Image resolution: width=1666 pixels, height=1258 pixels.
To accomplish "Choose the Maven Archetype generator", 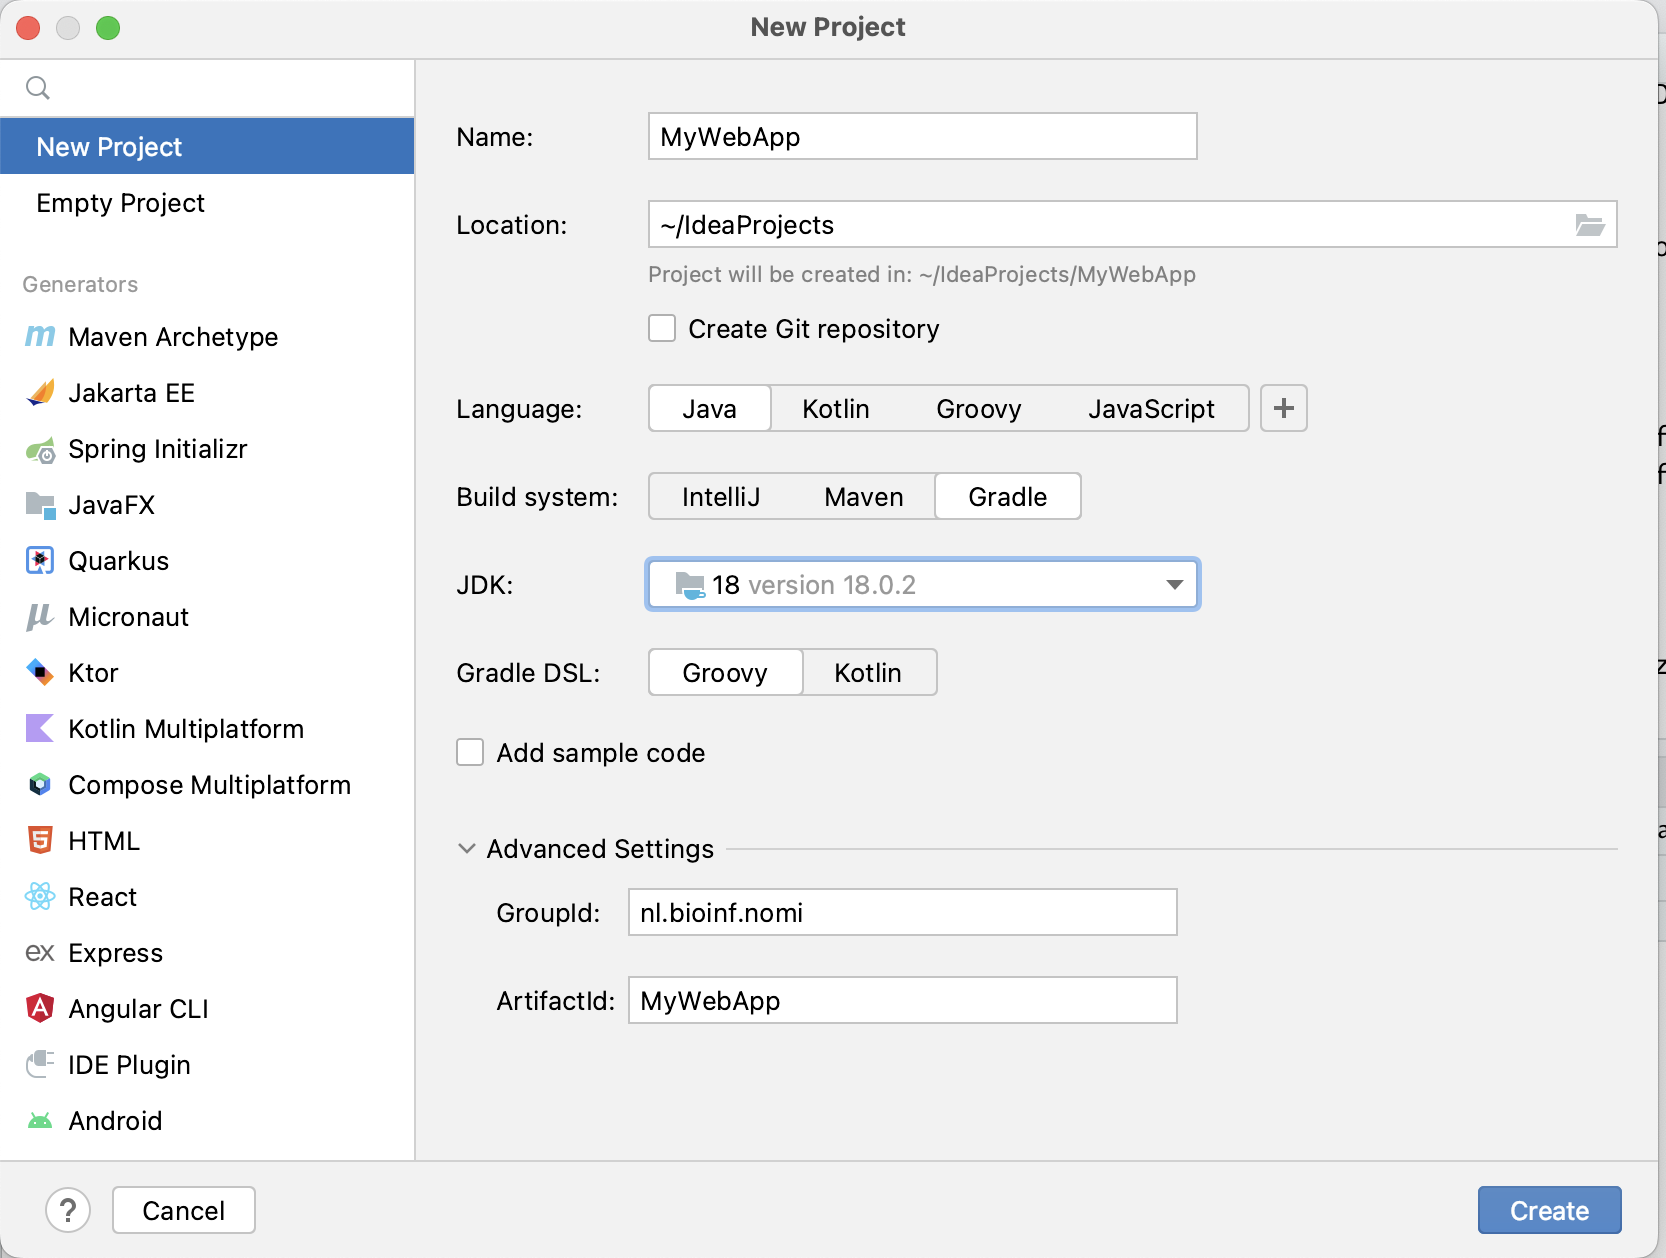I will pos(207,337).
